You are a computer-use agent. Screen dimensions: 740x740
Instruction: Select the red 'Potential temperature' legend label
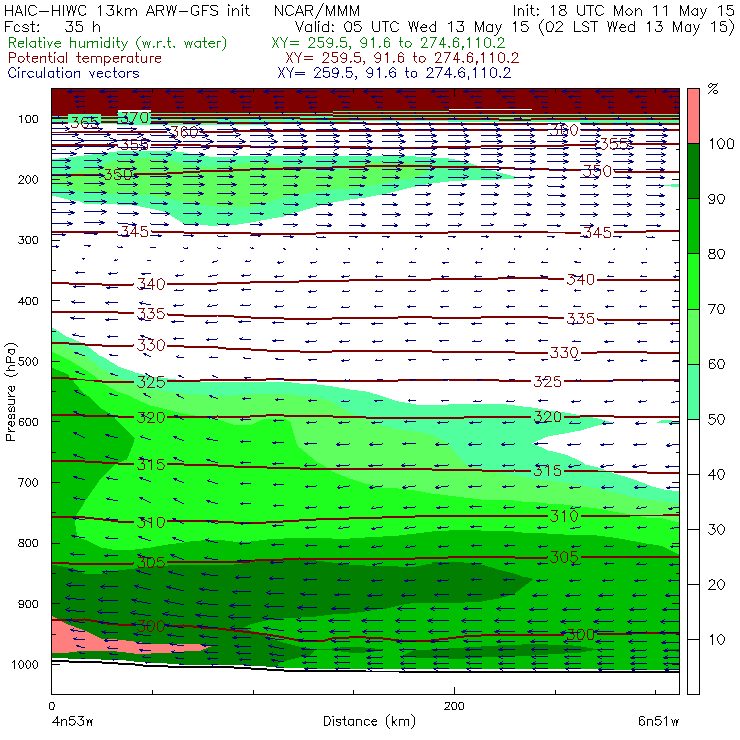85,58
